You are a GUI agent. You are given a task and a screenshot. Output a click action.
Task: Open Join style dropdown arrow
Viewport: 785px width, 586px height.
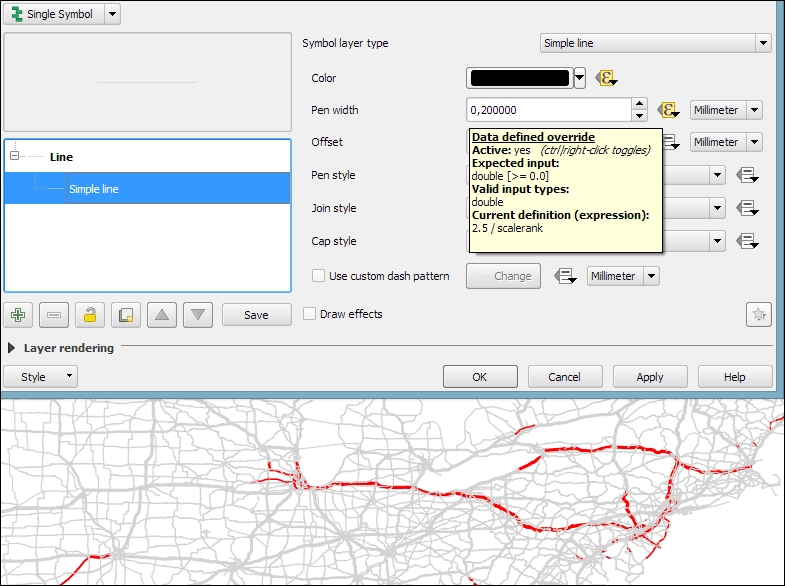717,208
